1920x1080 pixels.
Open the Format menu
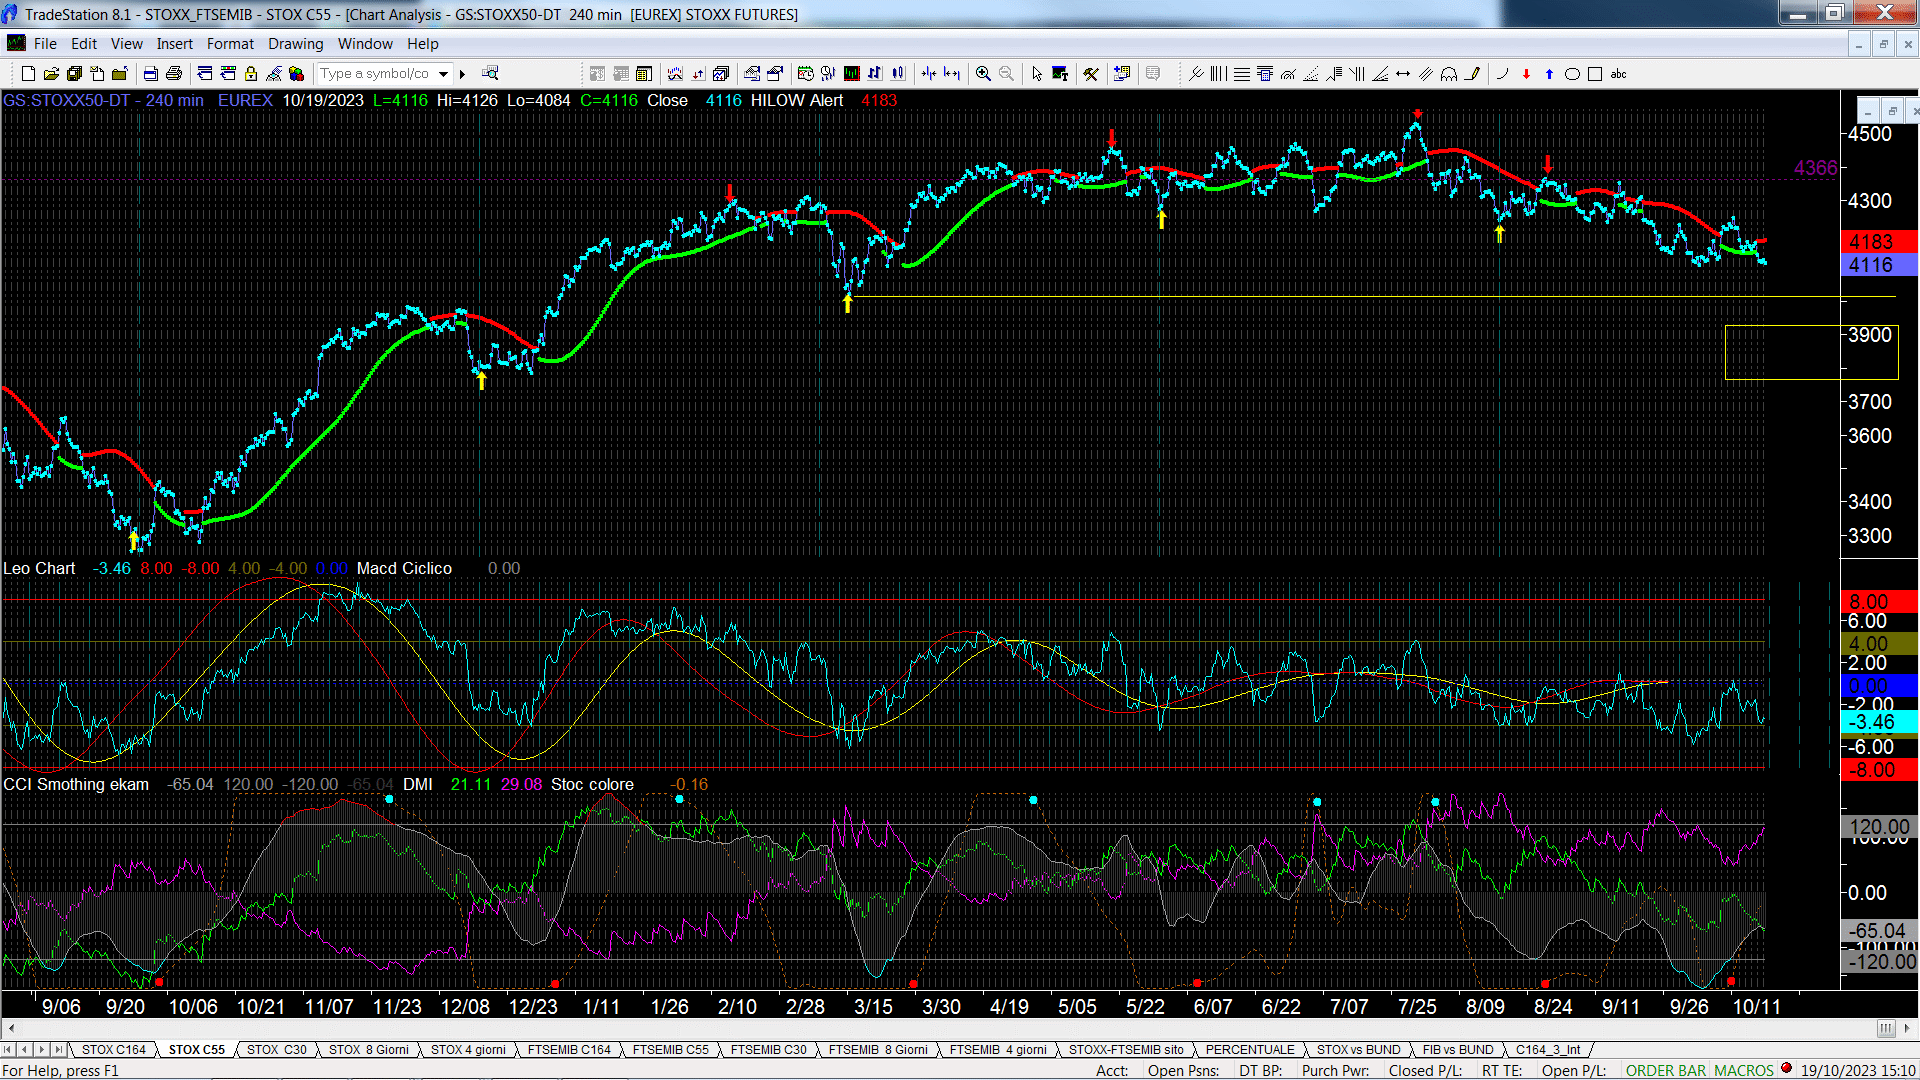pos(230,44)
